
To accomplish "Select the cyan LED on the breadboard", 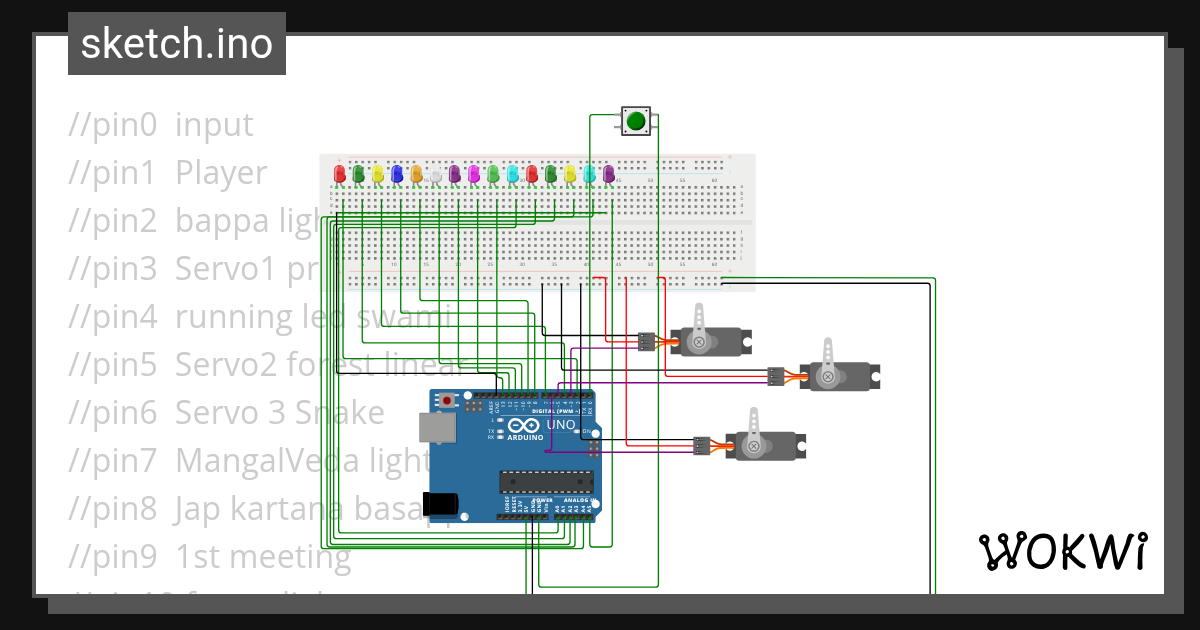I will [511, 175].
